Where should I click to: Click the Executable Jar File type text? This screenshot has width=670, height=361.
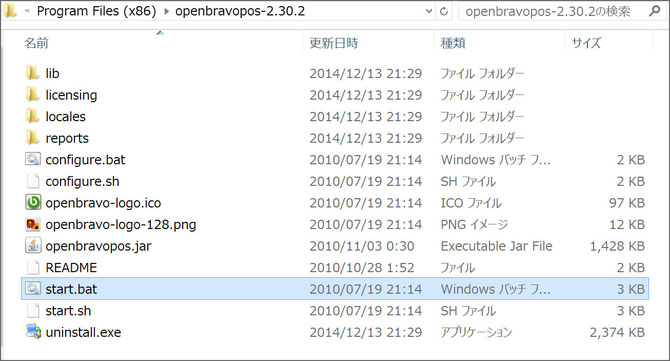(x=497, y=246)
